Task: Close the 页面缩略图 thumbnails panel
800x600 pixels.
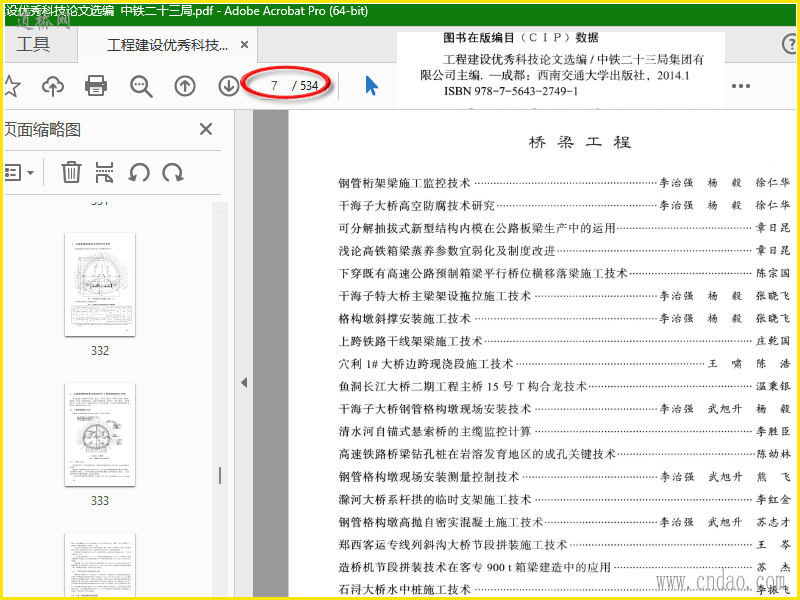Action: tap(206, 129)
